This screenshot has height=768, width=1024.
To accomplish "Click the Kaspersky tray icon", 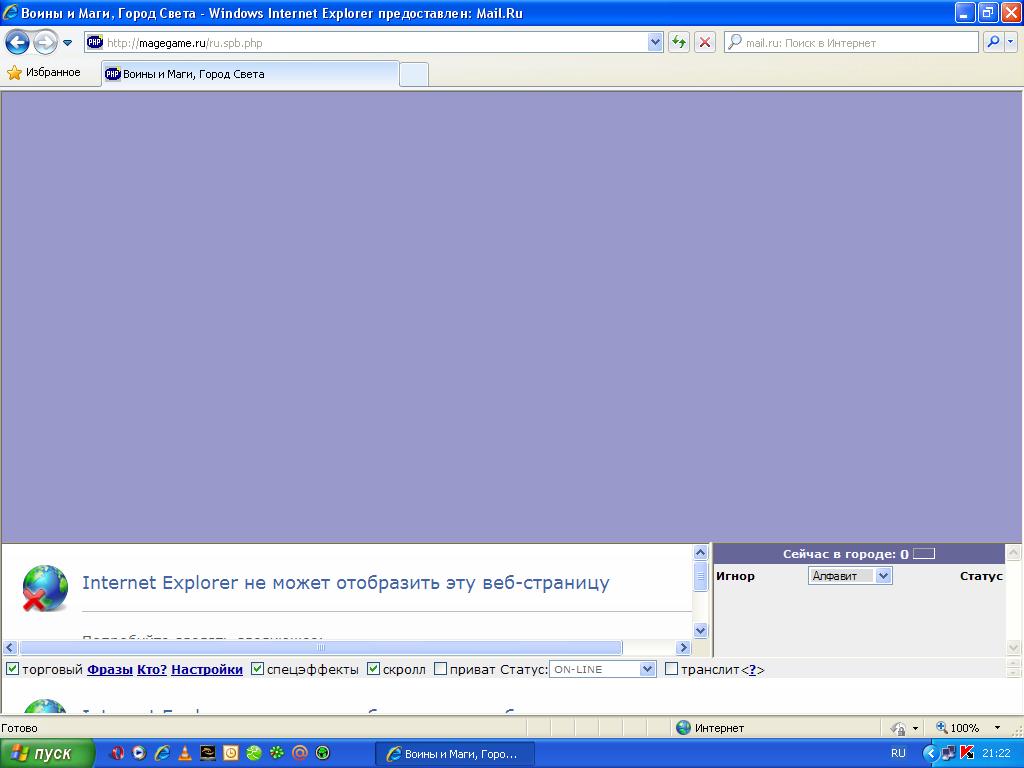I will (967, 753).
